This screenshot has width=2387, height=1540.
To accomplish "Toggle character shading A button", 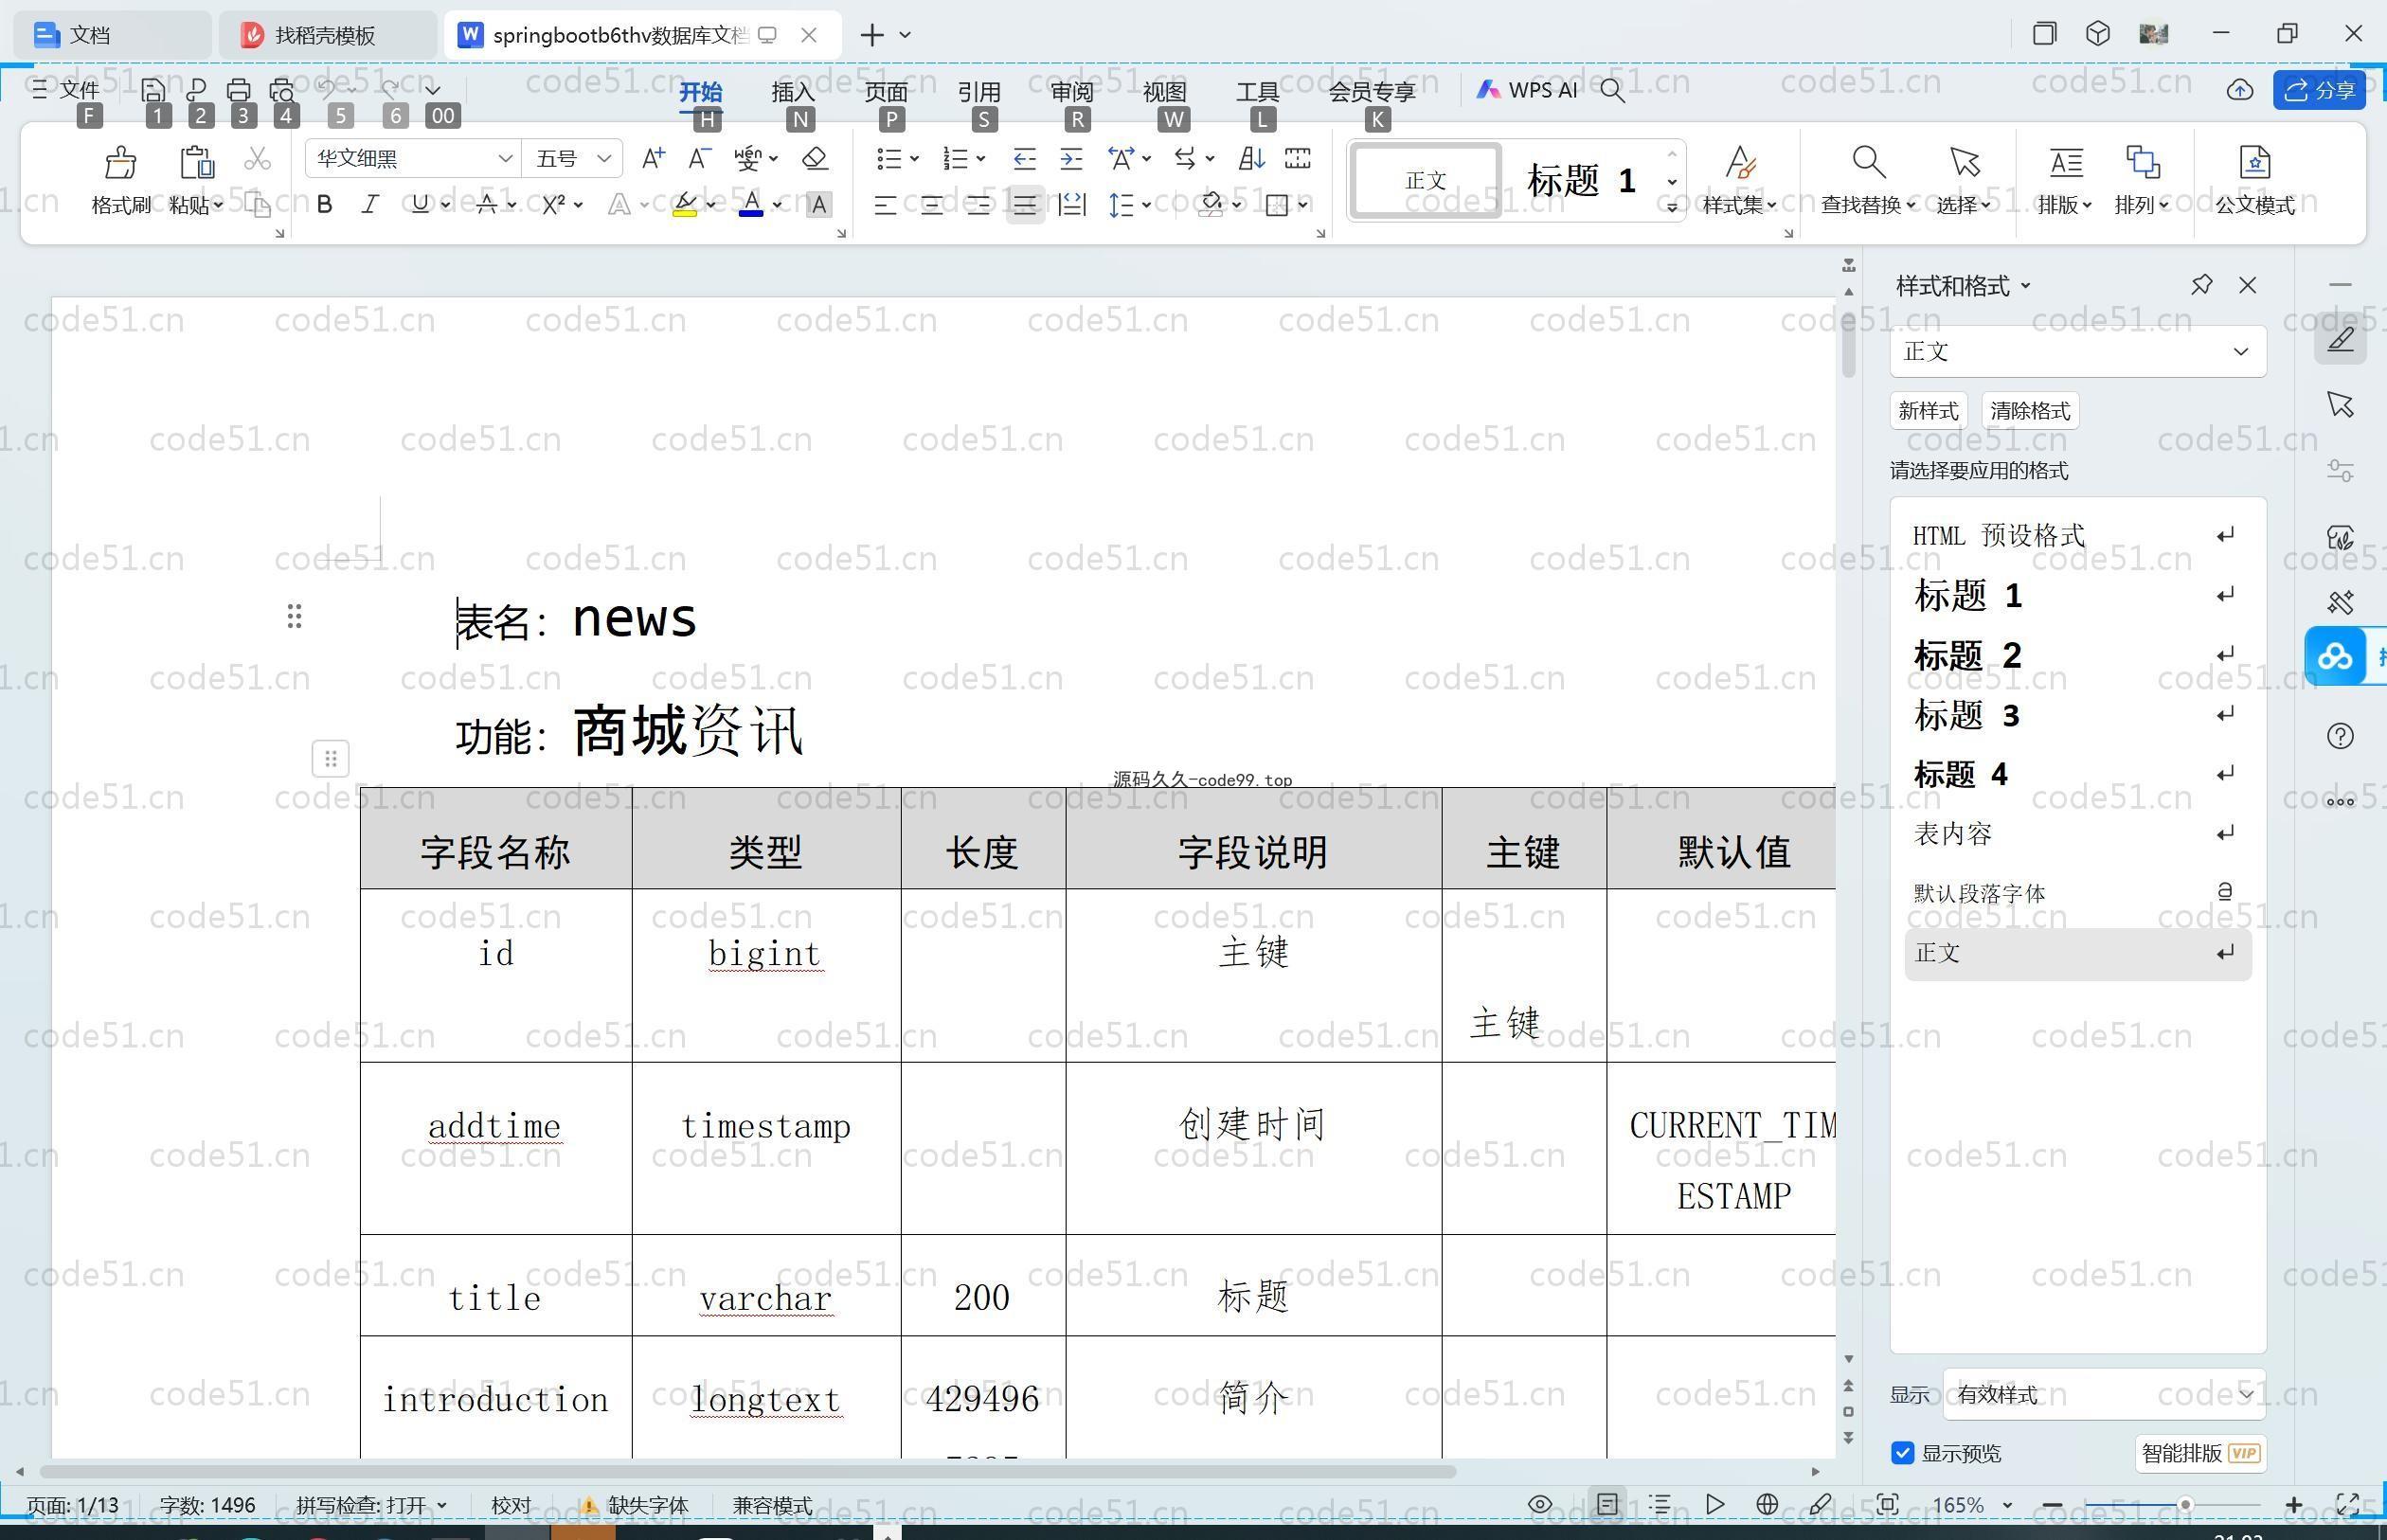I will 818,205.
